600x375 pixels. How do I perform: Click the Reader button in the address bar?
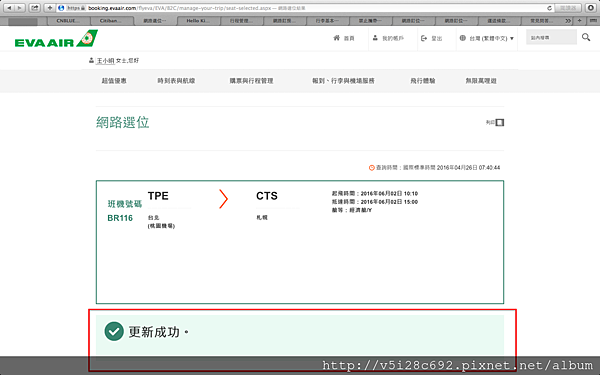pyautogui.click(x=568, y=8)
